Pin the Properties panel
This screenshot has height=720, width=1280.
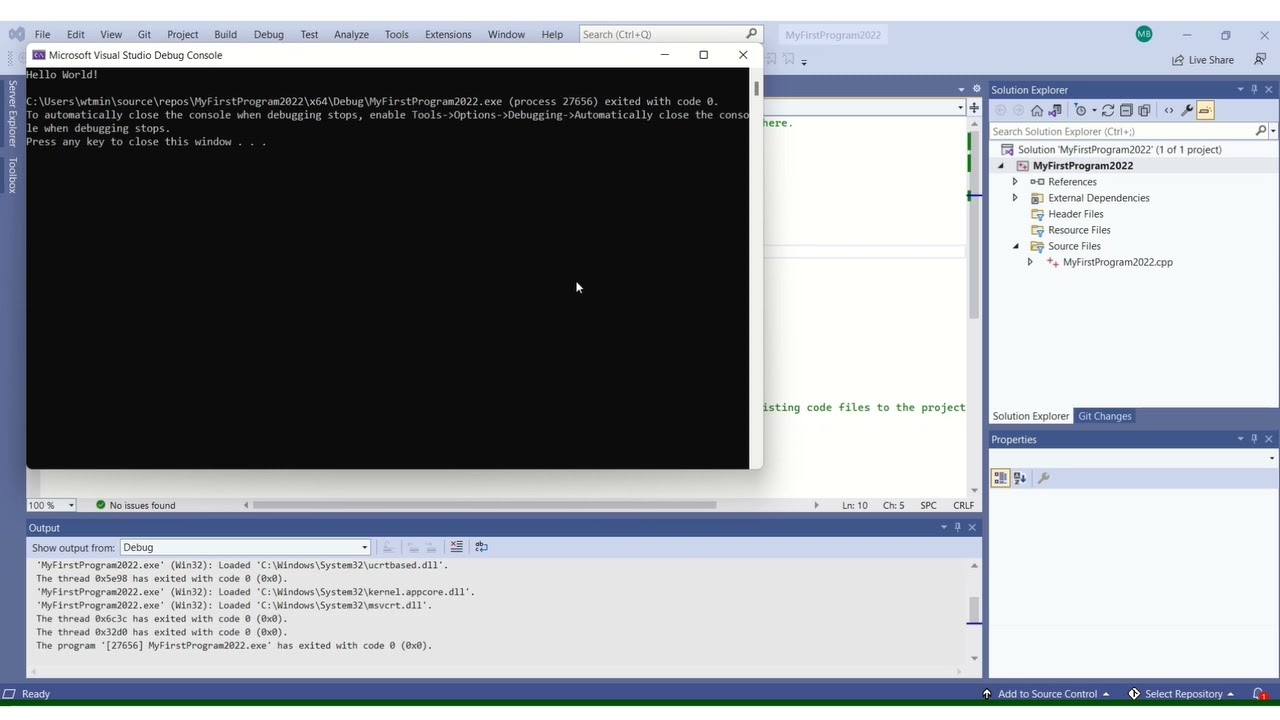(1254, 439)
